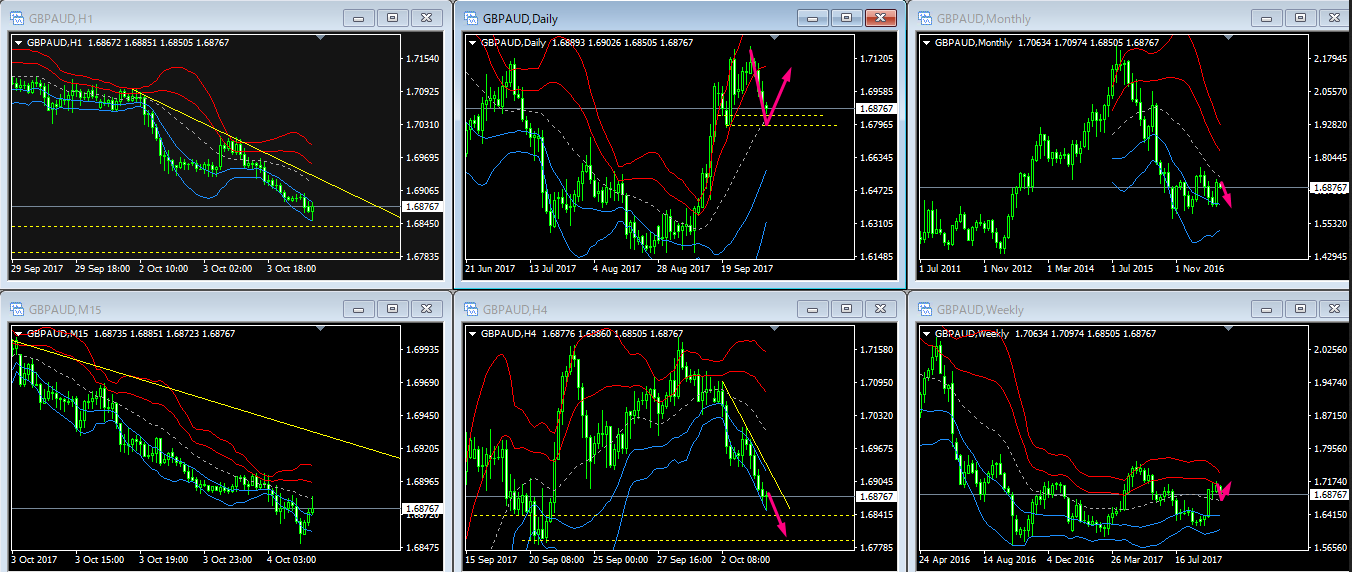Viewport: 1352px width, 572px height.
Task: Close the GBPAUD,Daily chart window
Action: point(879,18)
